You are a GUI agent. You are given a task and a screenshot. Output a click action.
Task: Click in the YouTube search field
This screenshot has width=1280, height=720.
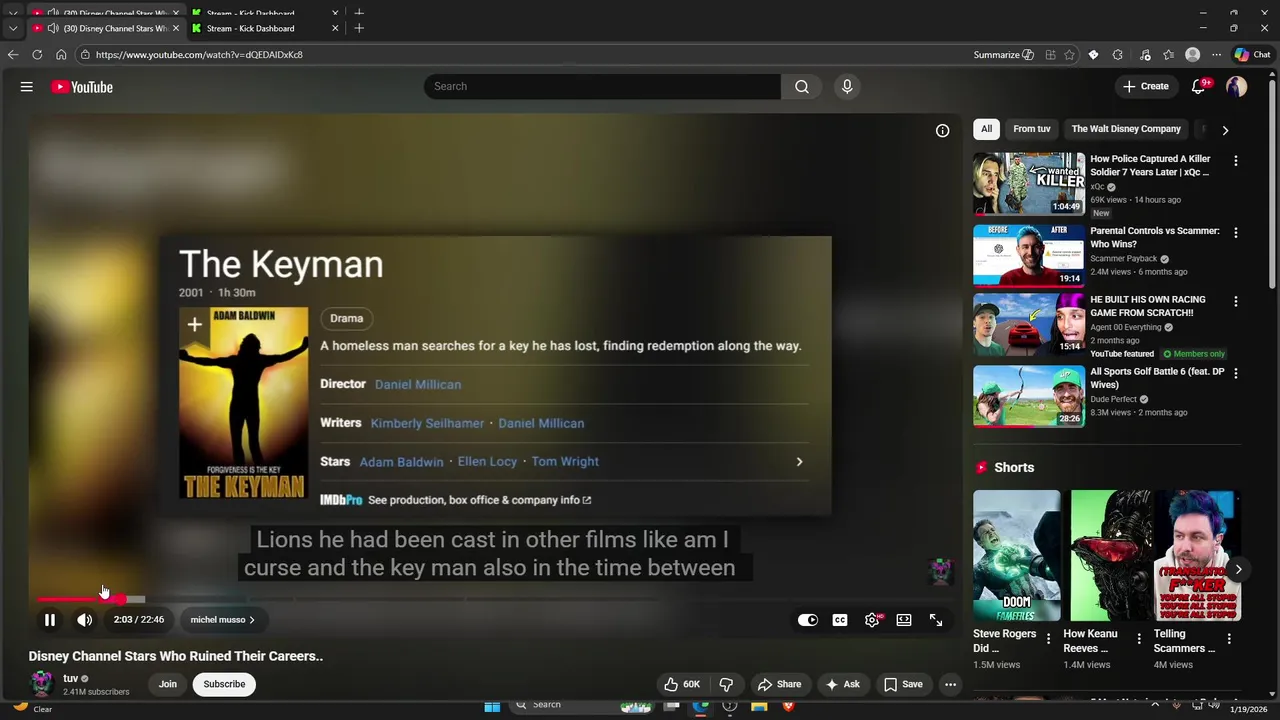pyautogui.click(x=602, y=87)
